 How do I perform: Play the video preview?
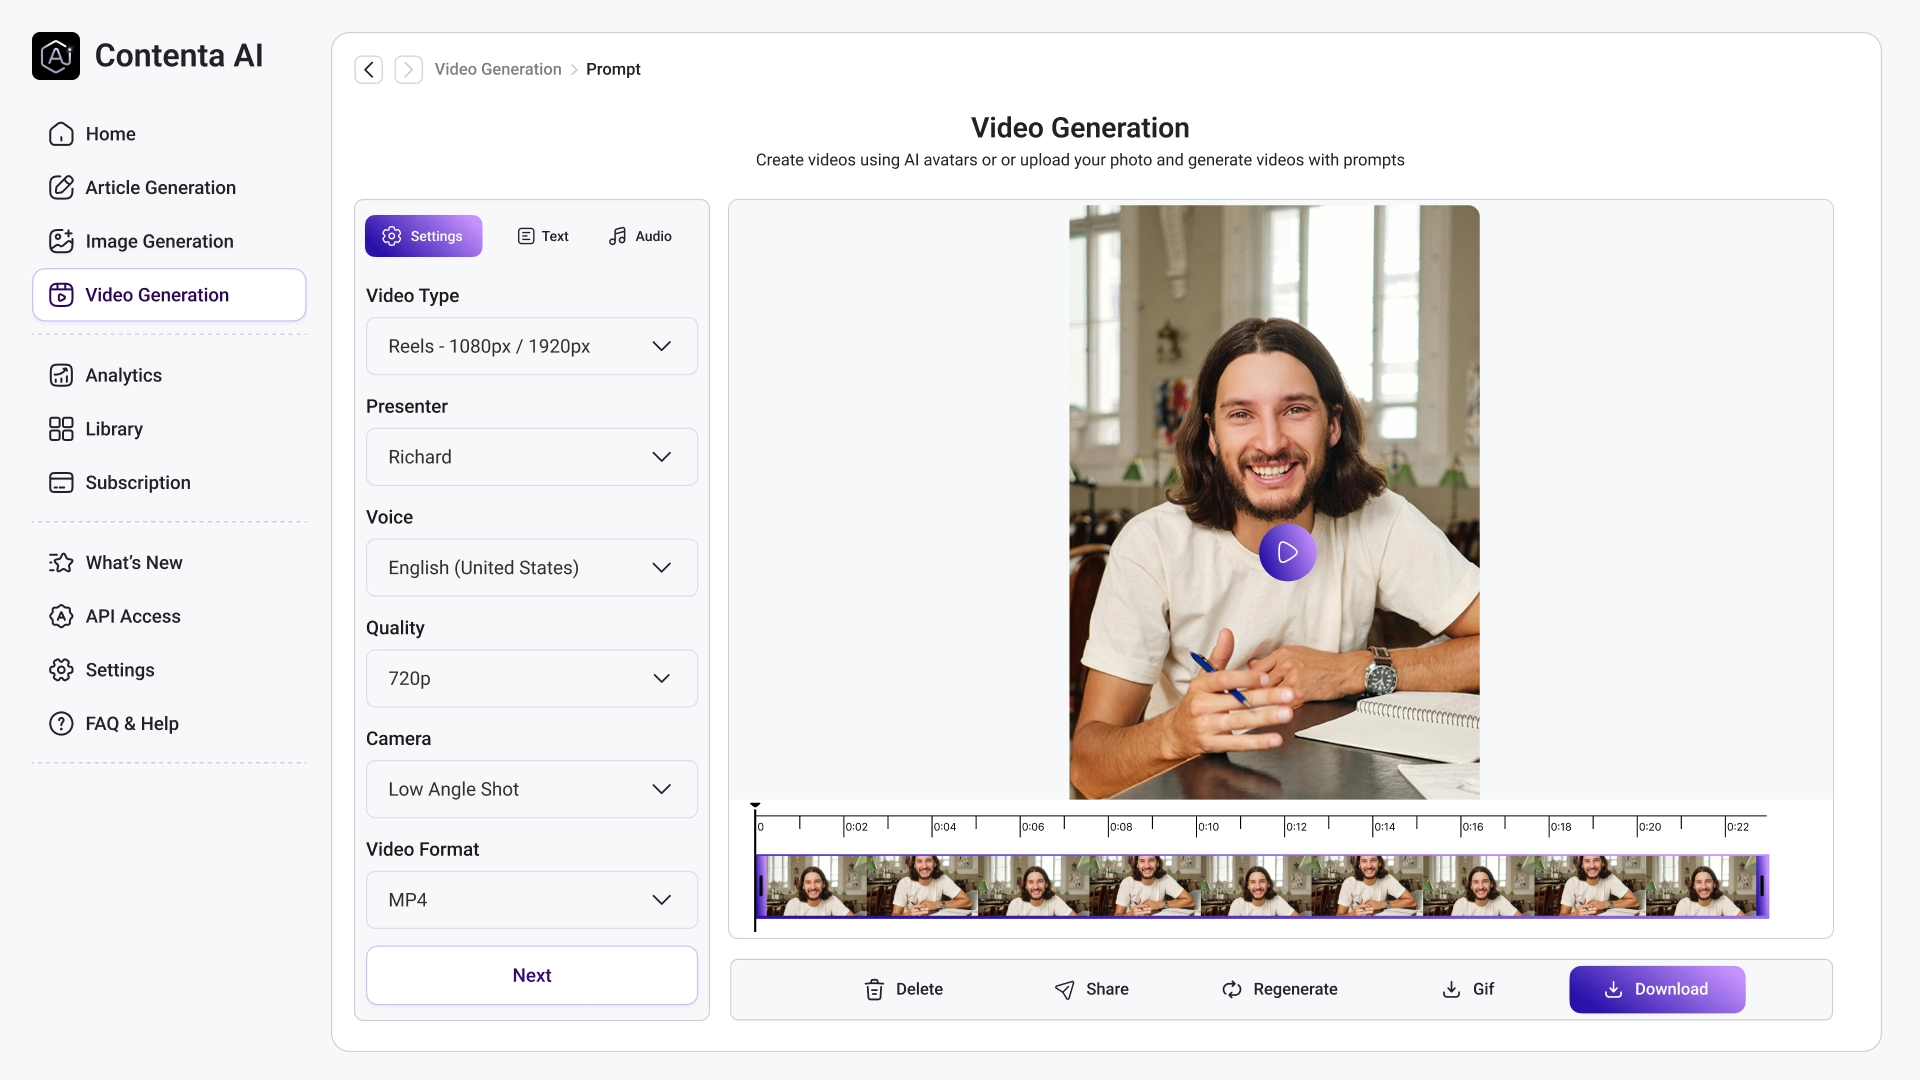1287,552
